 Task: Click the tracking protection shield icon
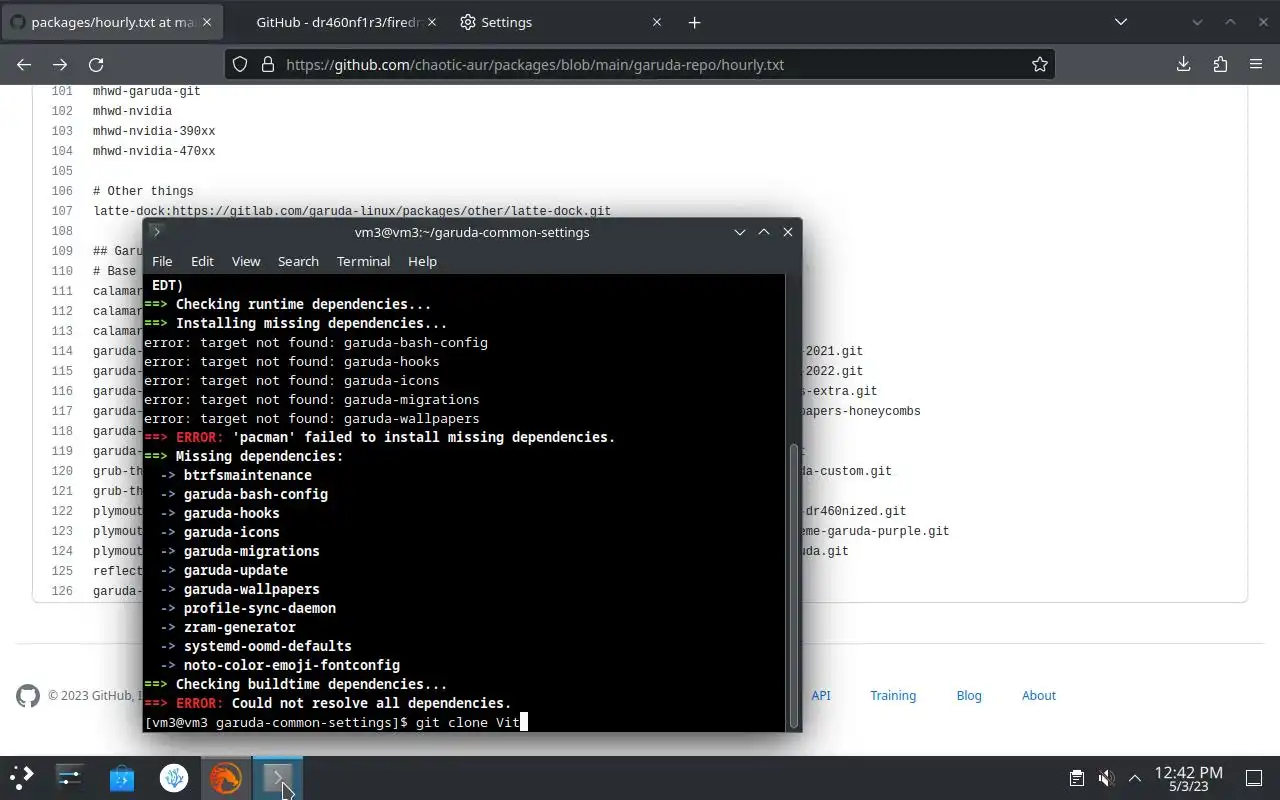click(x=240, y=64)
